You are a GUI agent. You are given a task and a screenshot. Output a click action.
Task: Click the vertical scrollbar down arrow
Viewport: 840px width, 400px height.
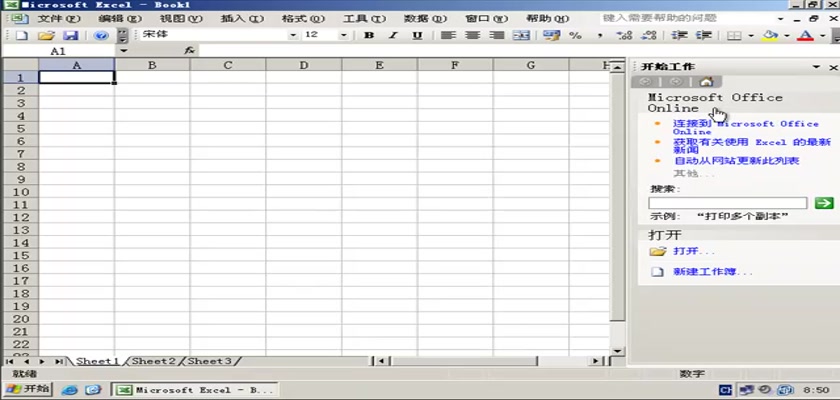pyautogui.click(x=617, y=351)
